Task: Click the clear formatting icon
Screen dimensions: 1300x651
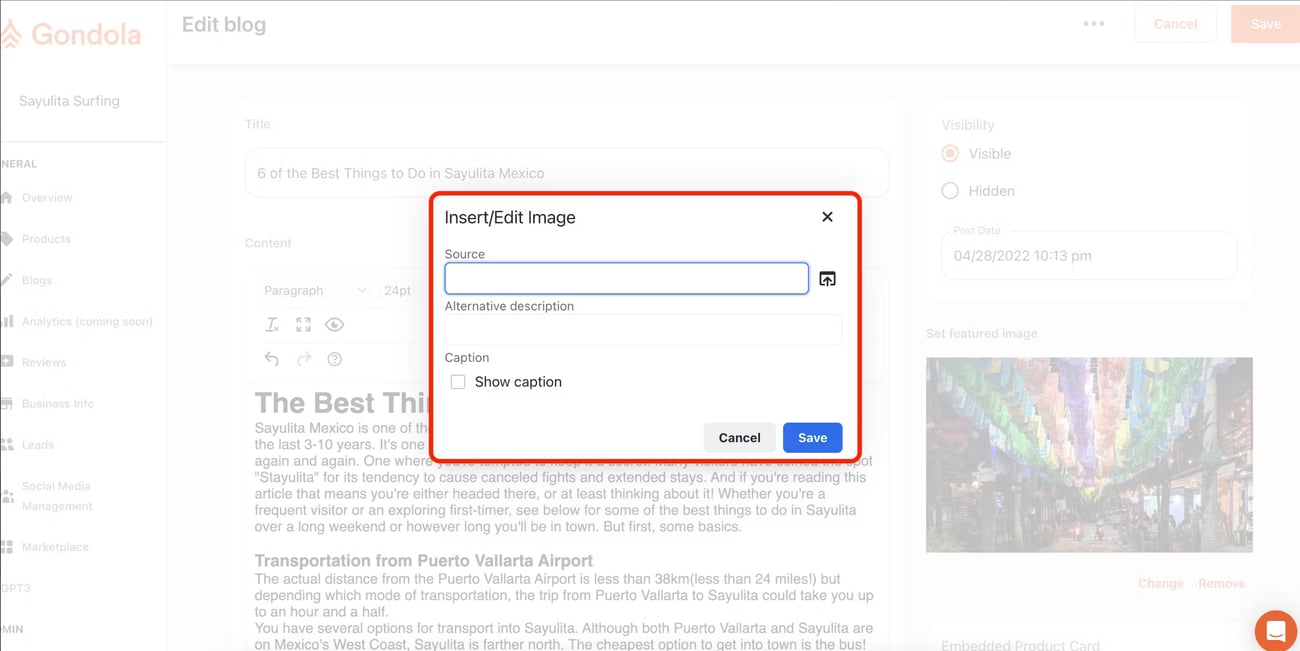Action: (272, 325)
